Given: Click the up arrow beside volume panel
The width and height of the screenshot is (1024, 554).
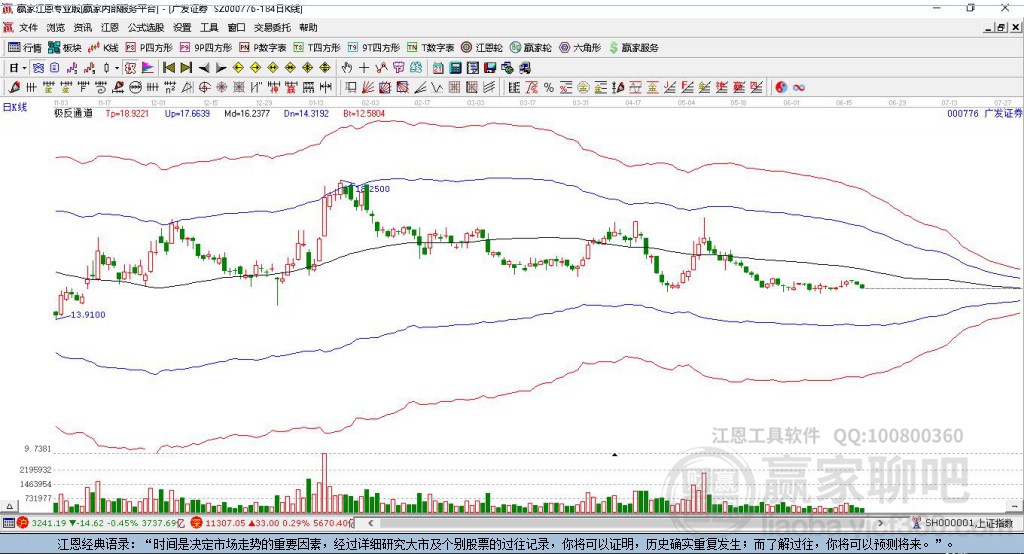Looking at the screenshot, I should 9,506.
